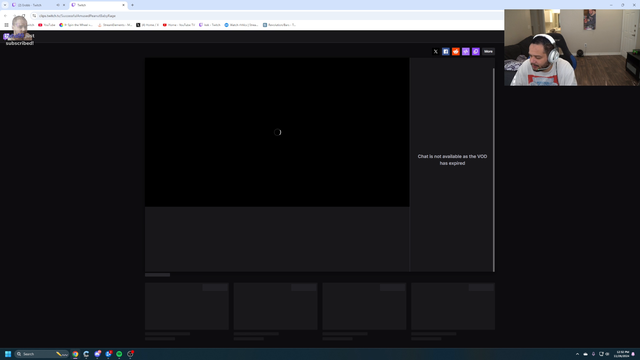Click the purple link-style share icon

pyautogui.click(x=466, y=51)
